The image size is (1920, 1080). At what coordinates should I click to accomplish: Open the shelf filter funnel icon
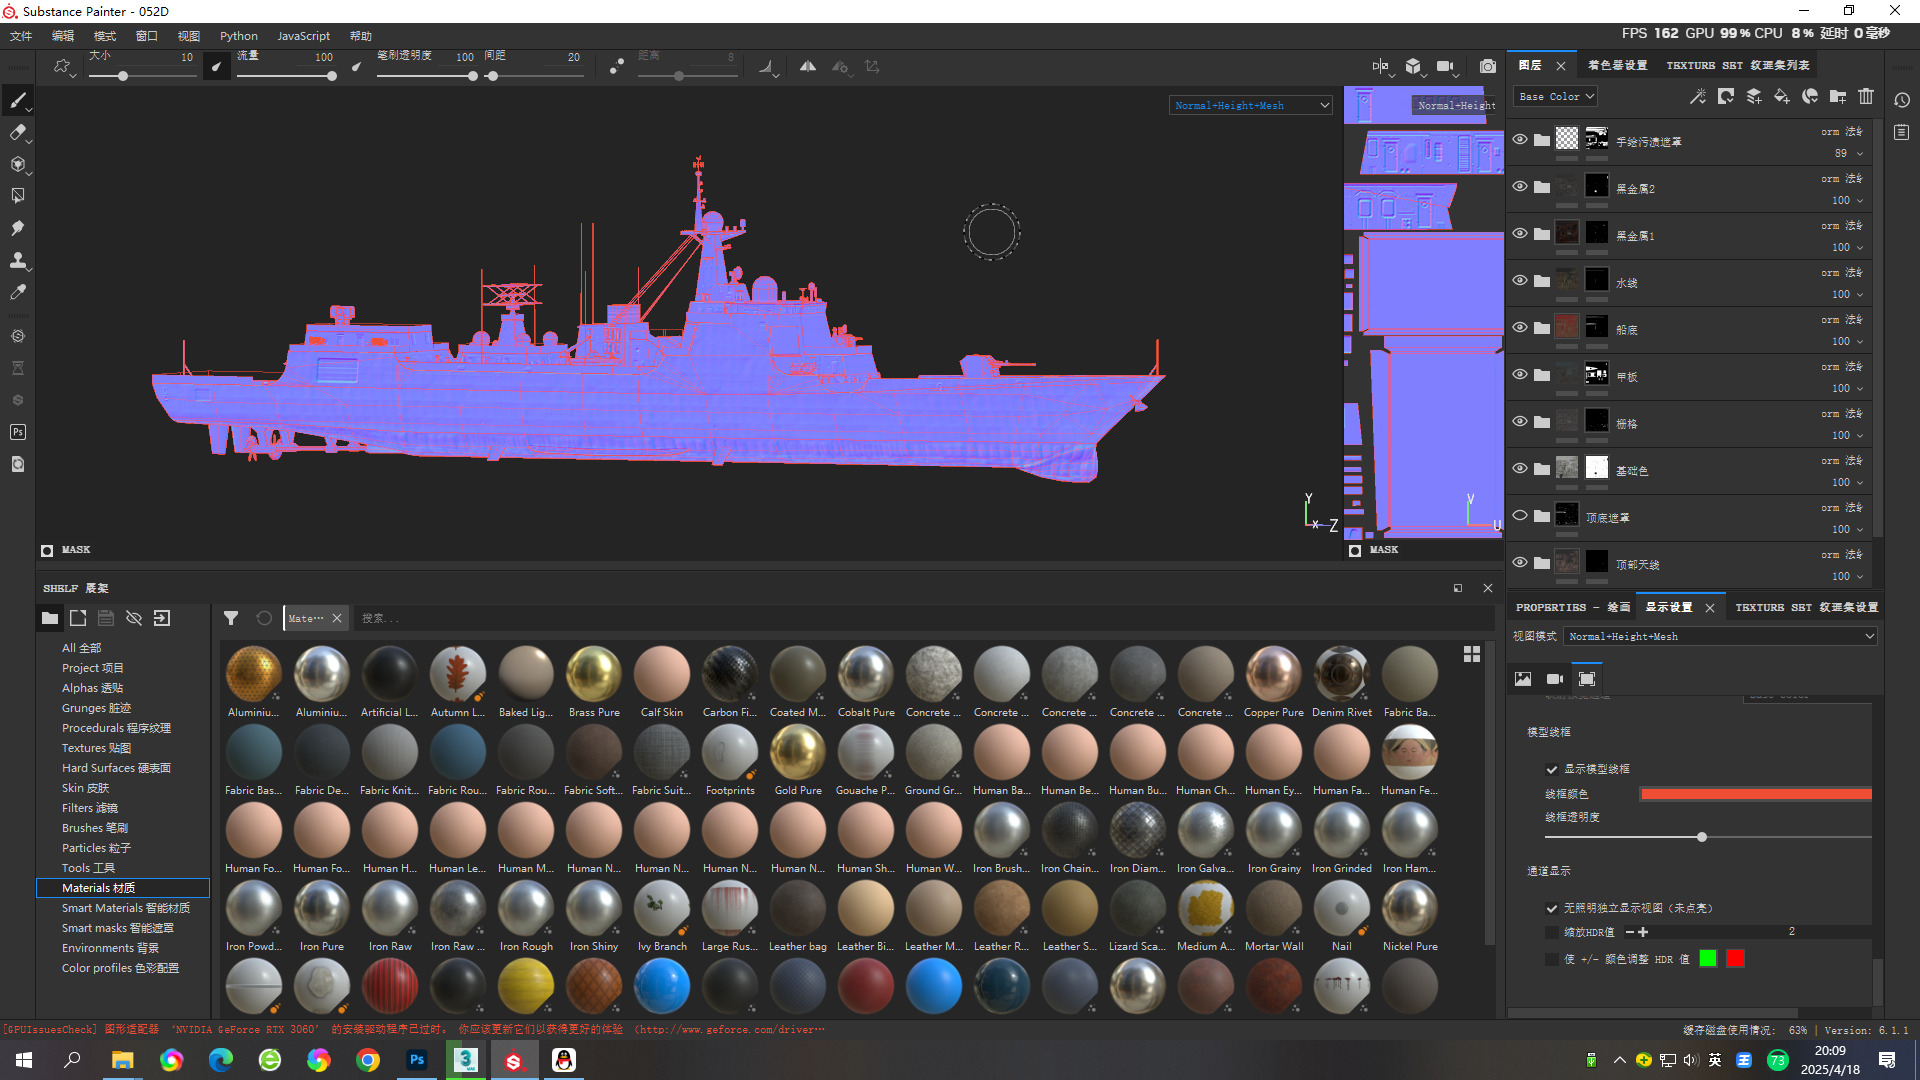231,619
